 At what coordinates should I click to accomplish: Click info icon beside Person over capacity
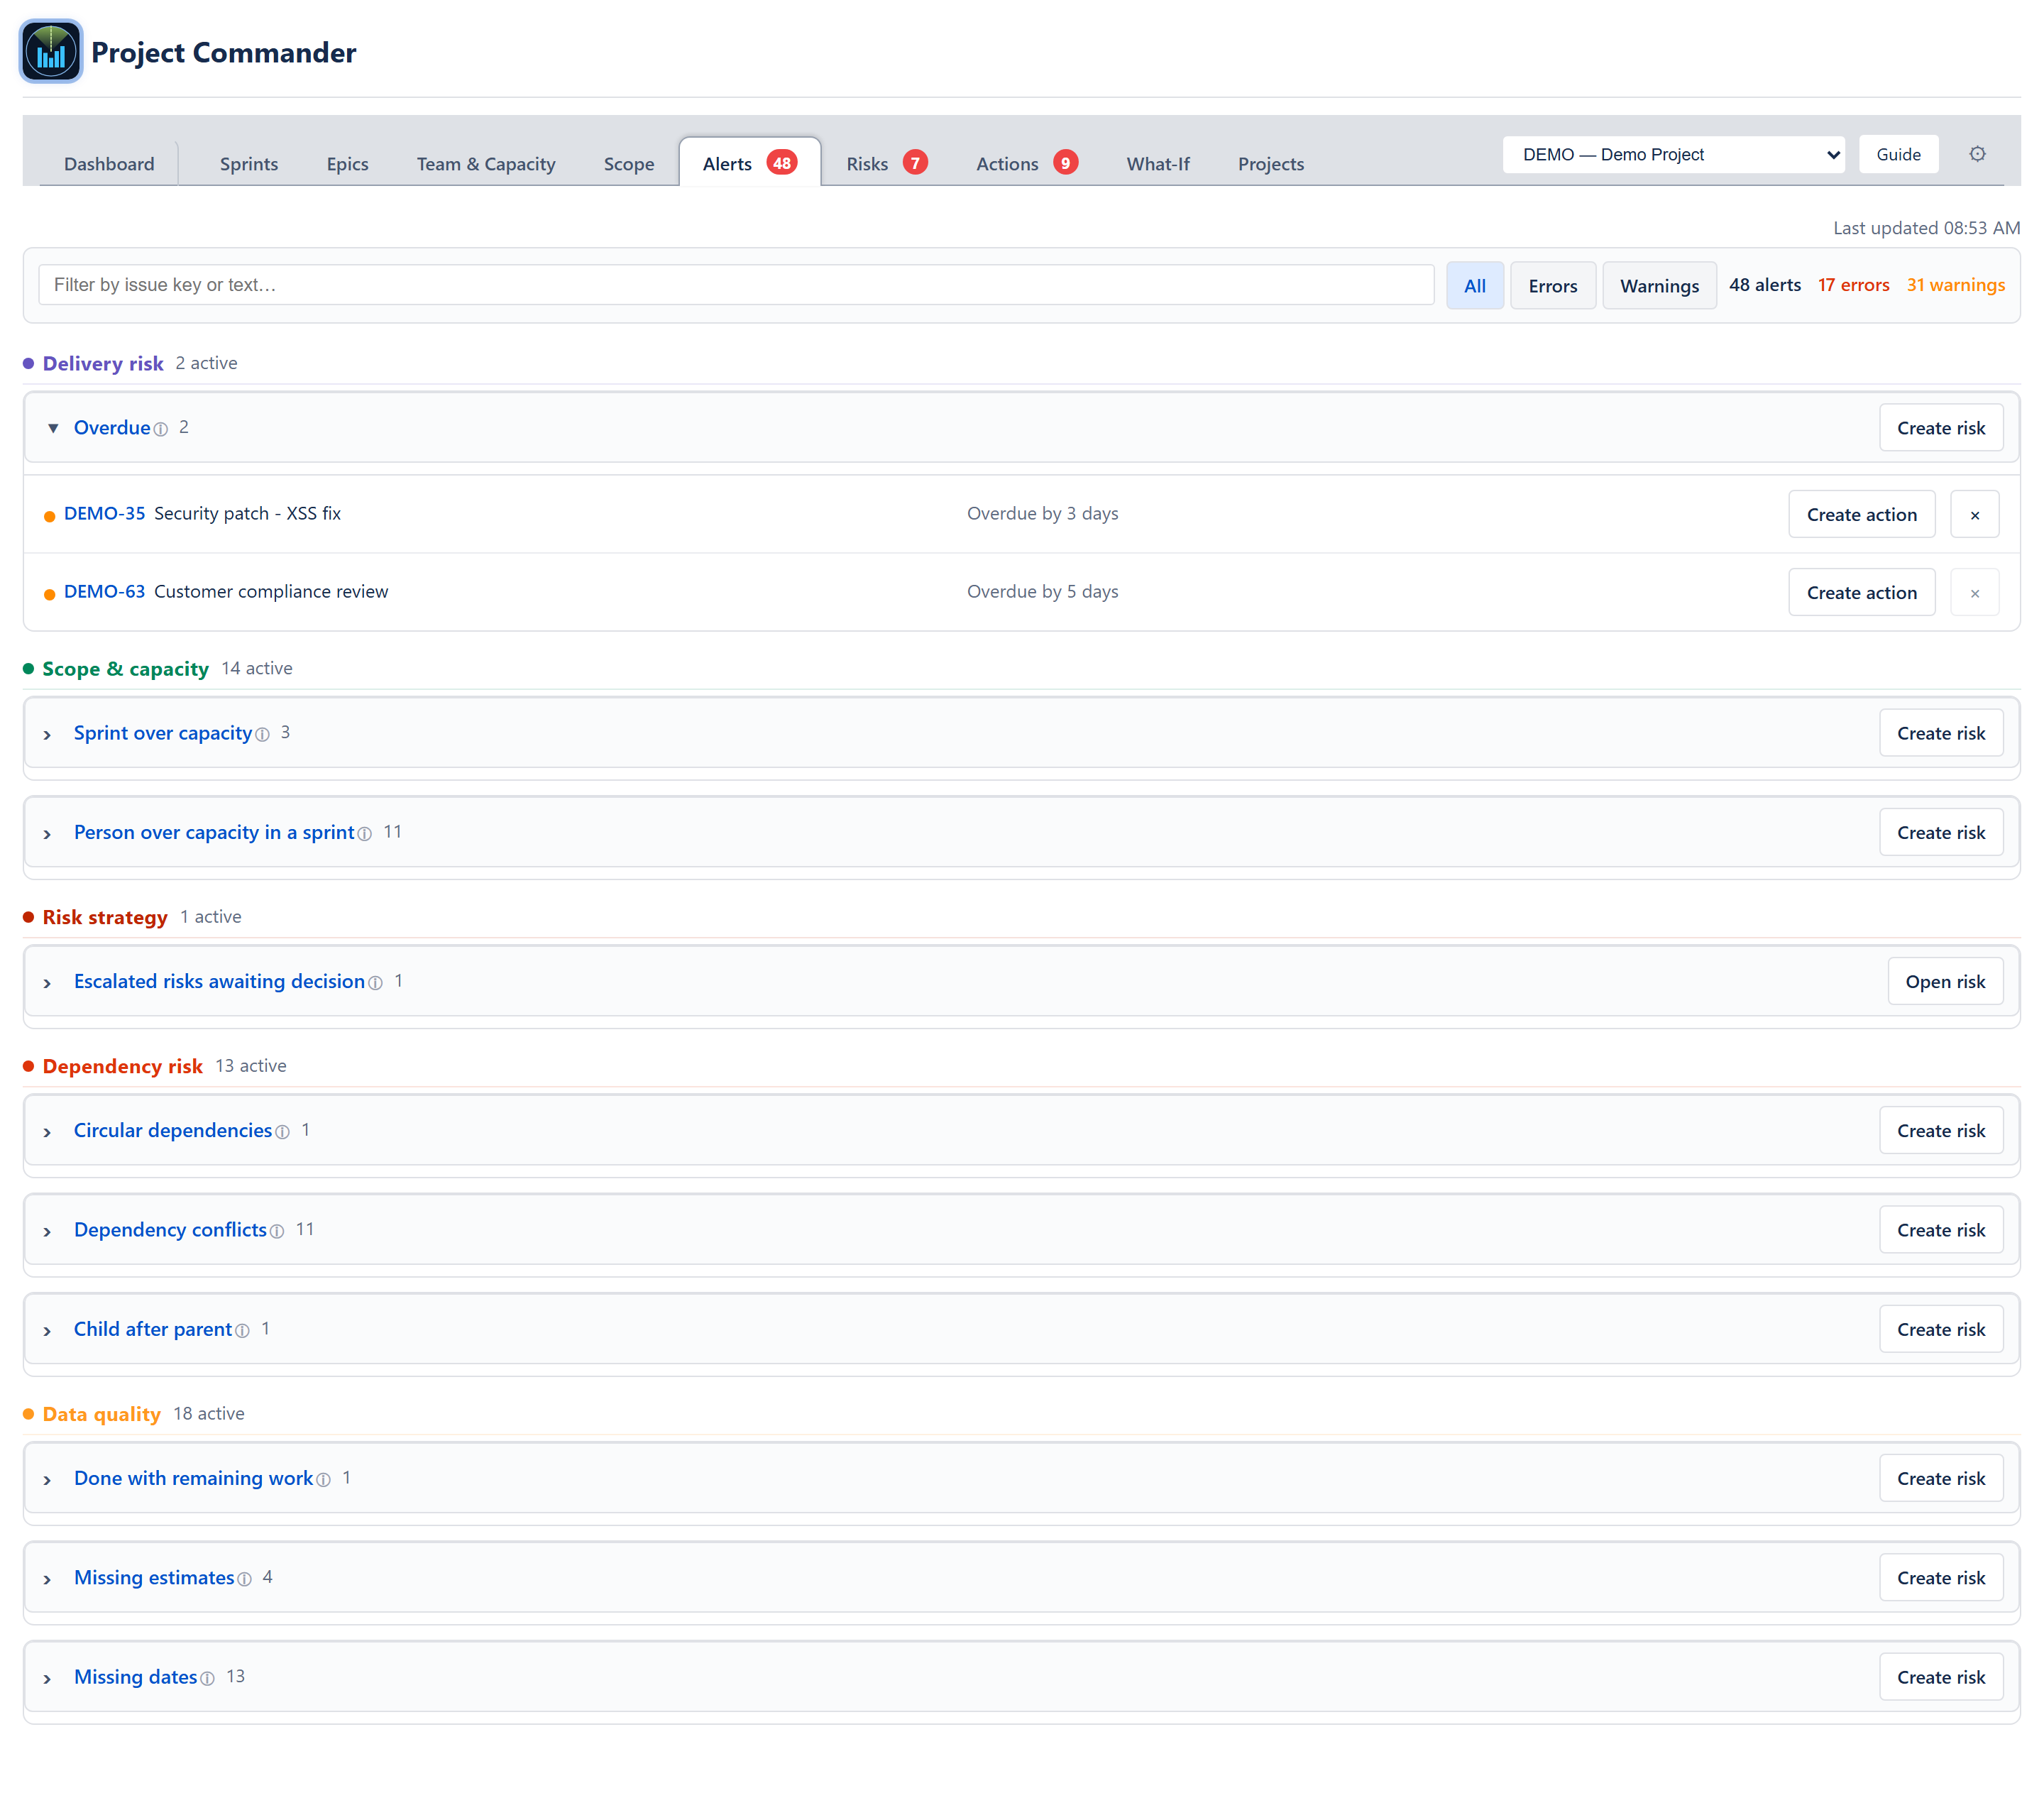(x=365, y=834)
